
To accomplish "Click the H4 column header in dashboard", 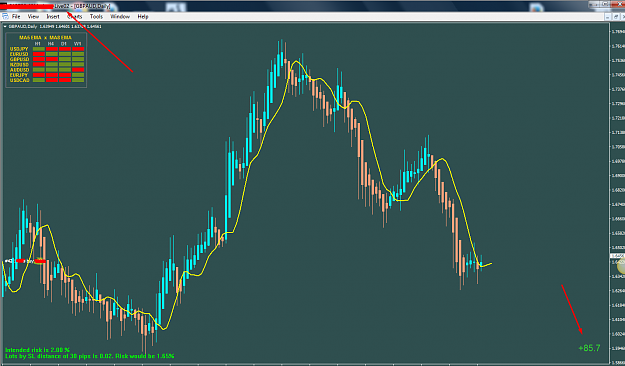I will pyautogui.click(x=51, y=43).
